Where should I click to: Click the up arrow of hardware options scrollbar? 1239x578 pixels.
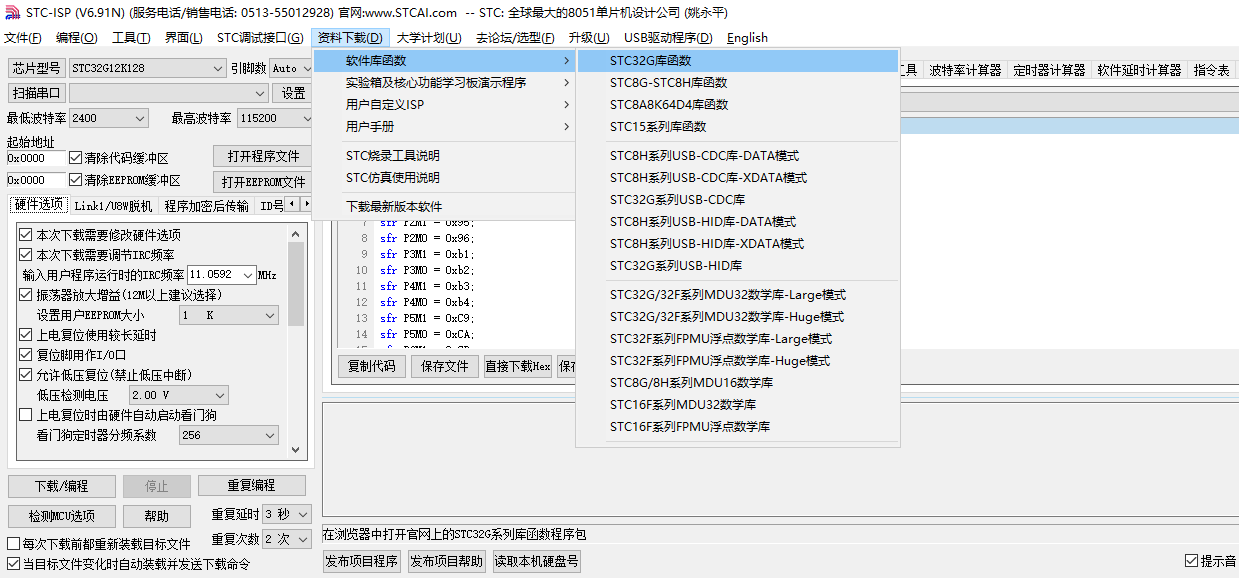tap(296, 235)
